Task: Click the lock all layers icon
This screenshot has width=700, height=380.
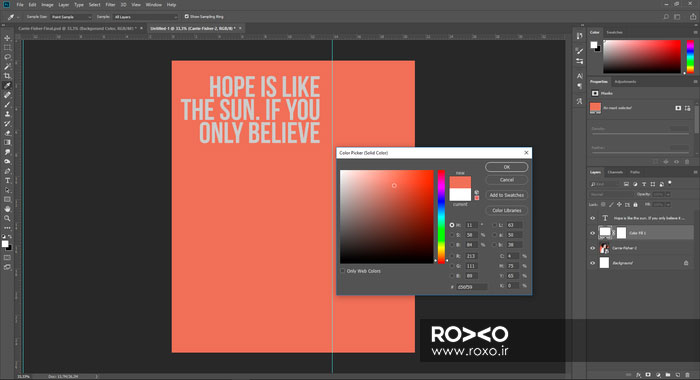Action: [x=635, y=205]
